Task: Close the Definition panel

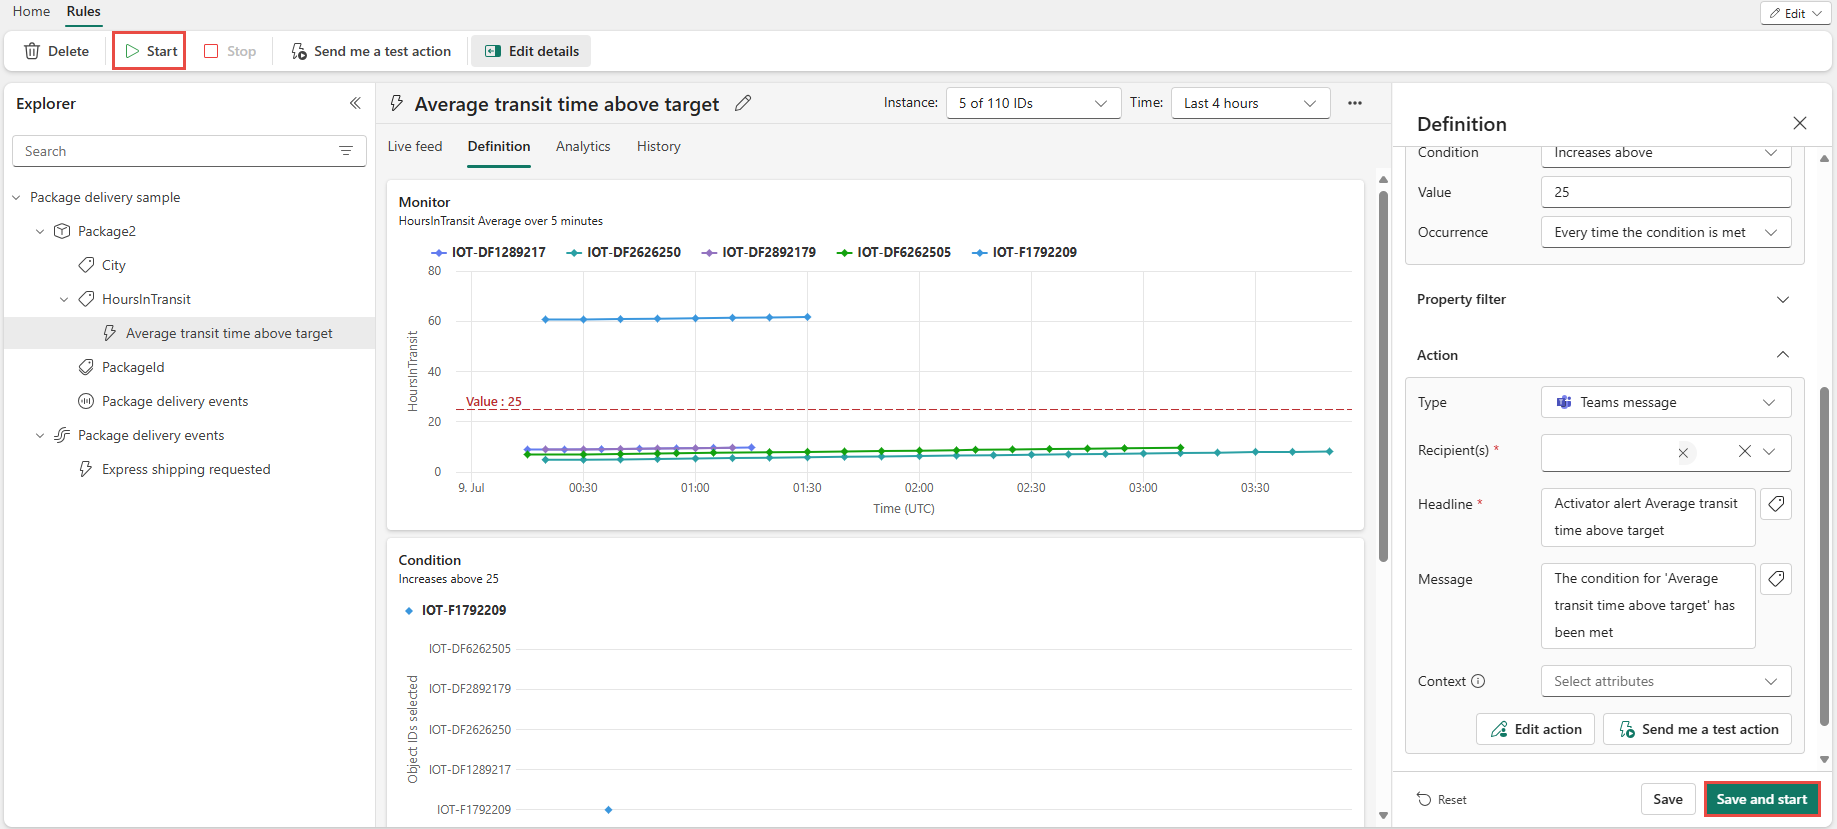Action: (1800, 123)
